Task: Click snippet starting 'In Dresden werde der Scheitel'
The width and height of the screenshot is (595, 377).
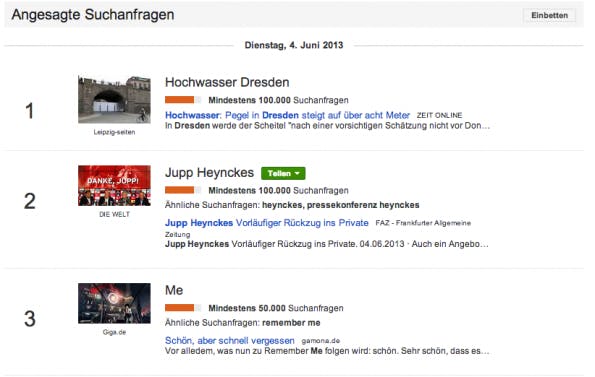Action: click(327, 126)
